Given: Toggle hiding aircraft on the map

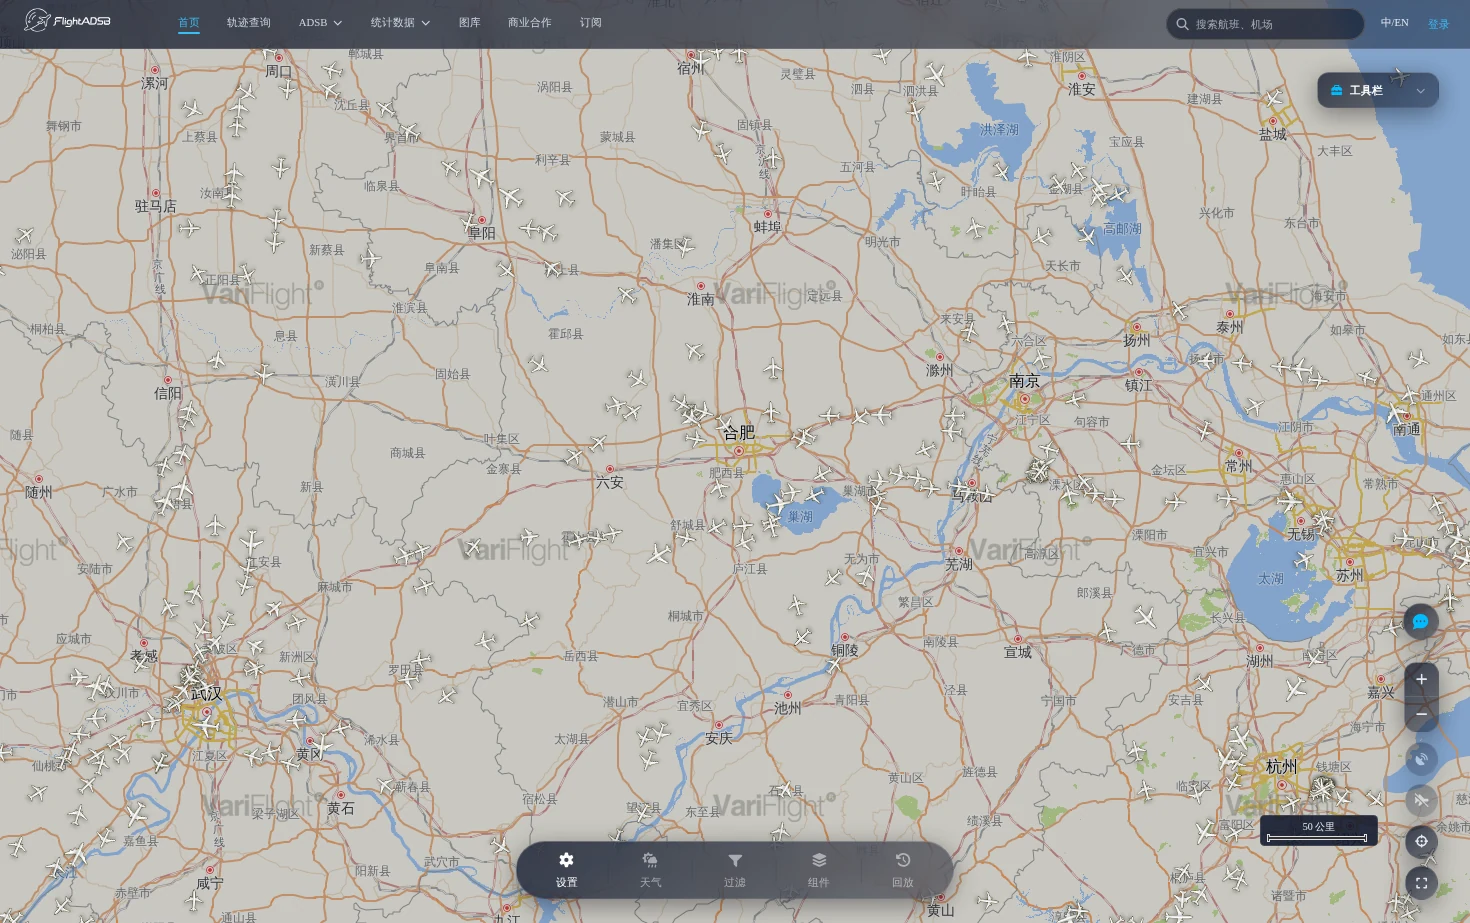Looking at the screenshot, I should [1421, 800].
